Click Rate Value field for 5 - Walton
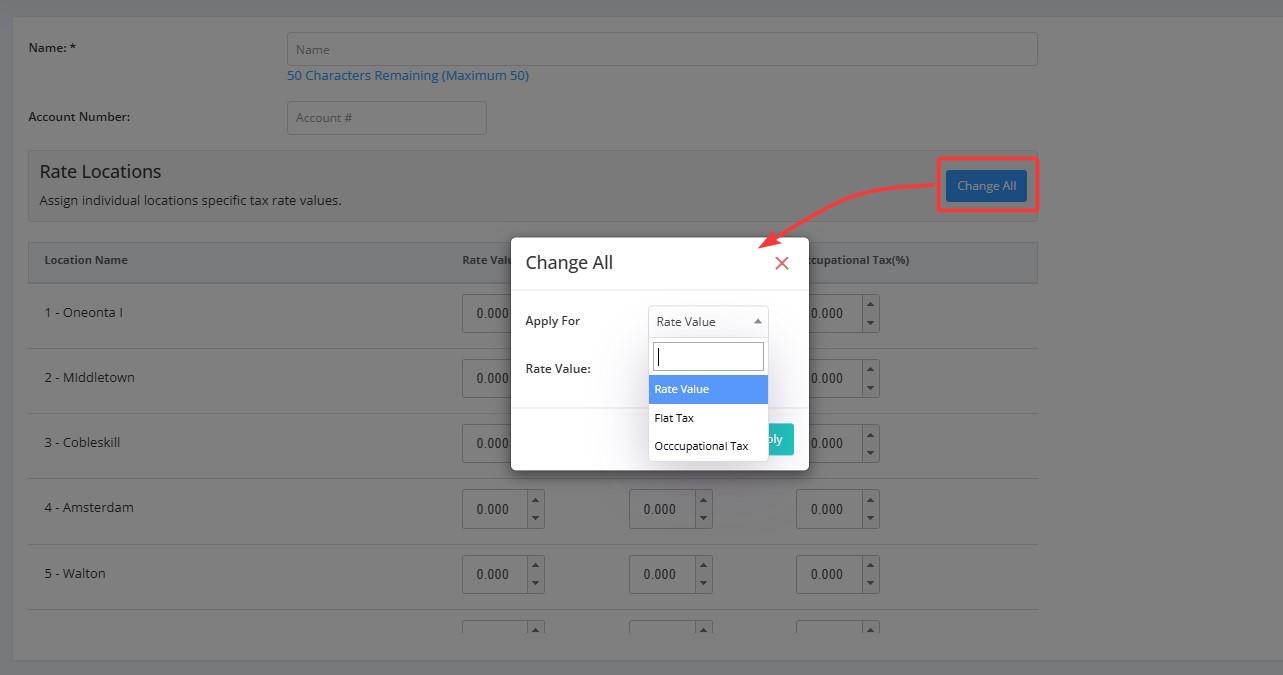The width and height of the screenshot is (1283, 675). click(x=495, y=574)
